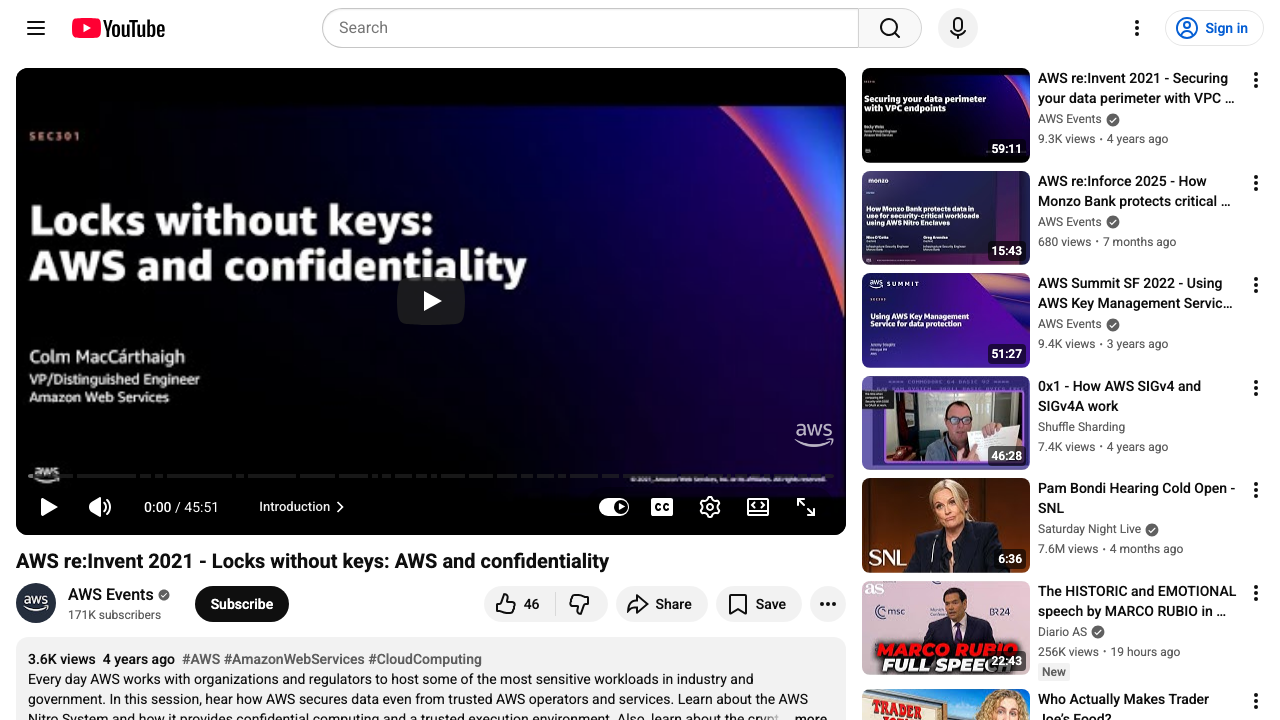
Task: Turn on closed captions
Action: [x=662, y=507]
